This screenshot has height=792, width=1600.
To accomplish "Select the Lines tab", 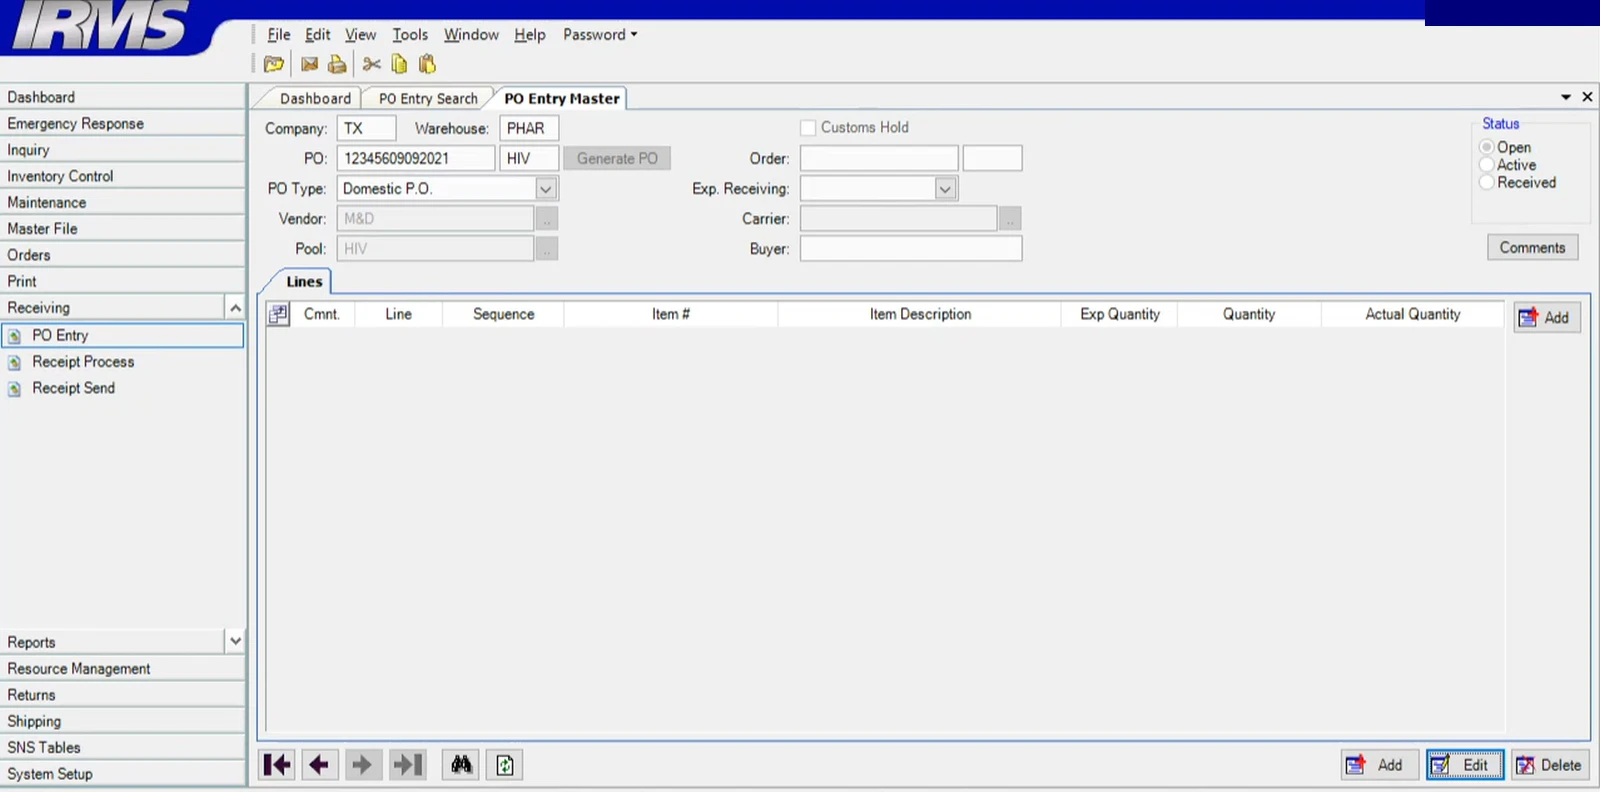I will (304, 282).
